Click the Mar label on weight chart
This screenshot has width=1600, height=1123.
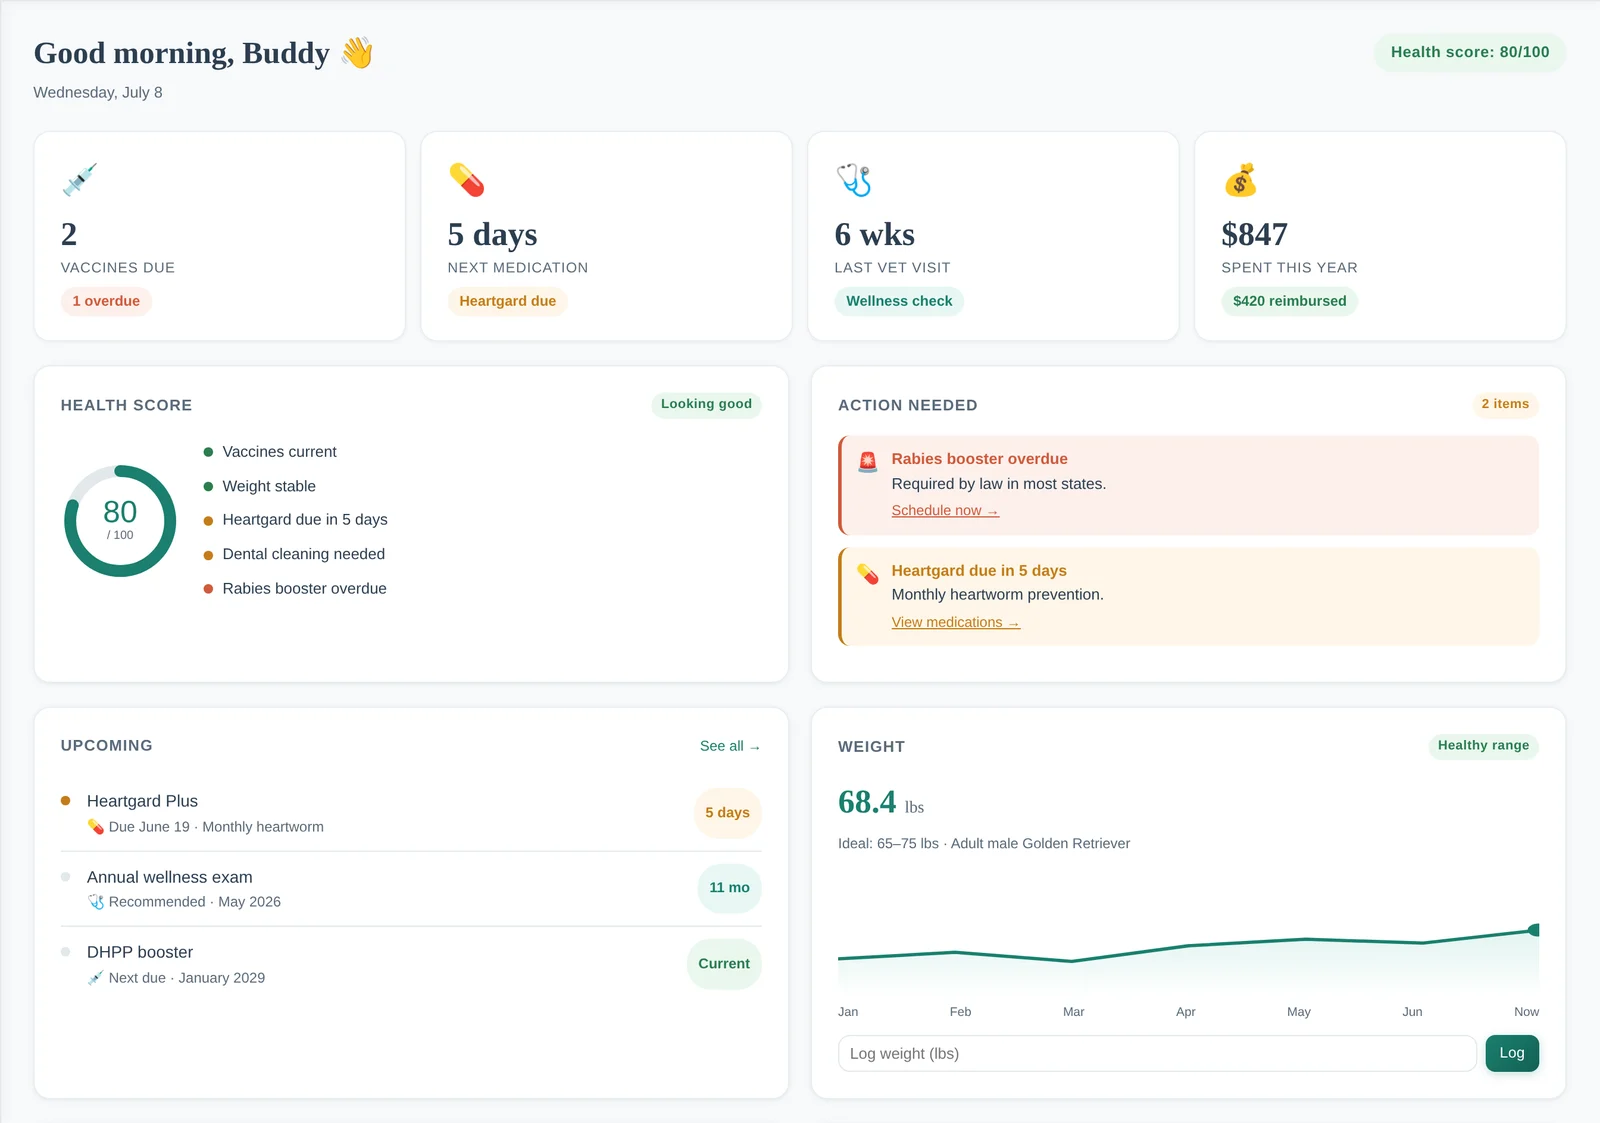click(1074, 1012)
